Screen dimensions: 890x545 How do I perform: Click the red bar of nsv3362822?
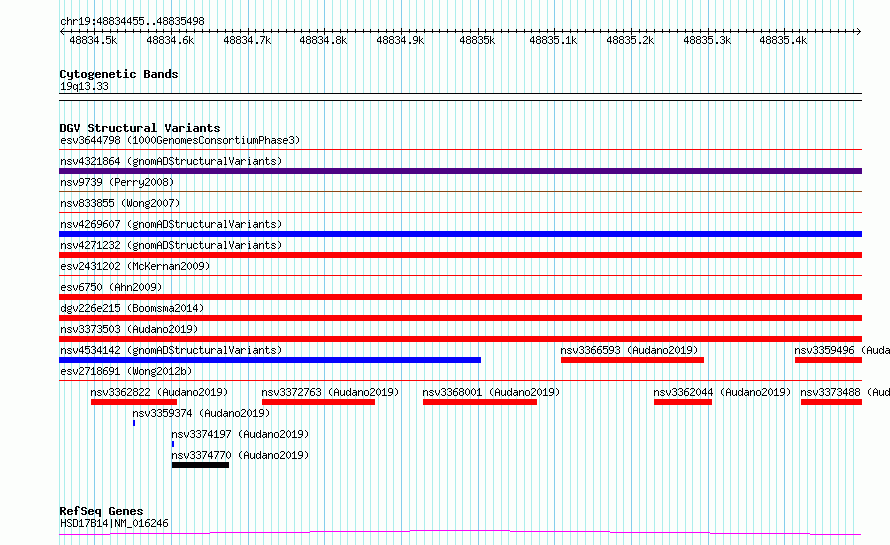coord(134,402)
